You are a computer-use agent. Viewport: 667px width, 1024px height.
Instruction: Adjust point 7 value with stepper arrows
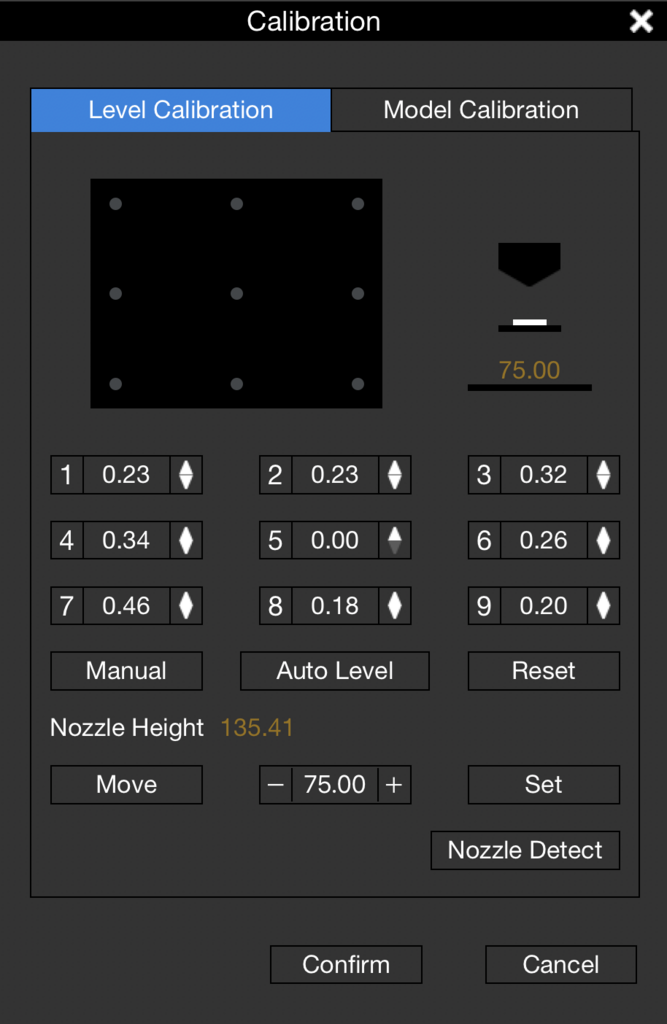[x=186, y=606]
